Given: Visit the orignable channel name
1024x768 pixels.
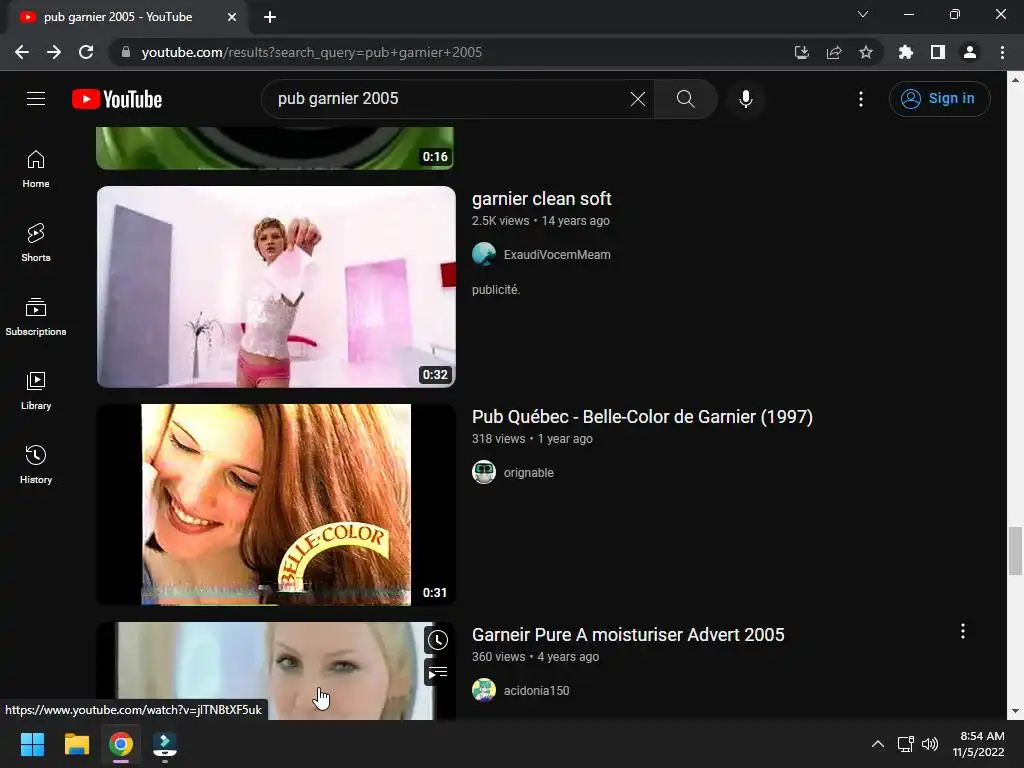Looking at the screenshot, I should click(x=528, y=473).
